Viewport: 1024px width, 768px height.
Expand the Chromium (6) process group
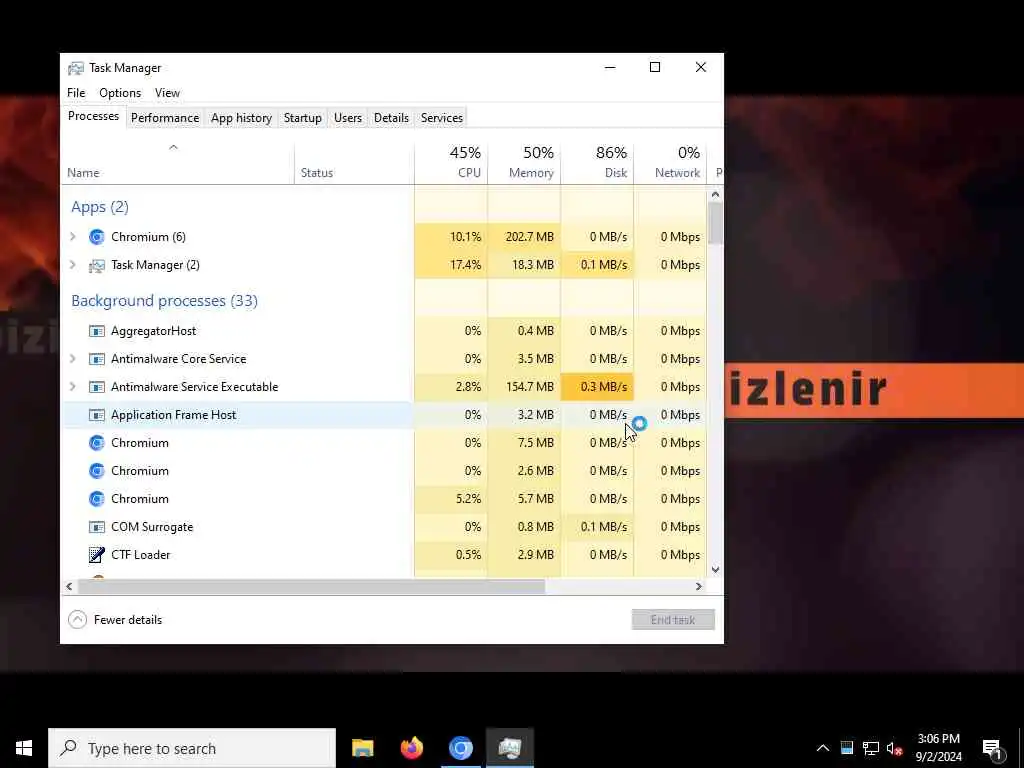coord(73,237)
